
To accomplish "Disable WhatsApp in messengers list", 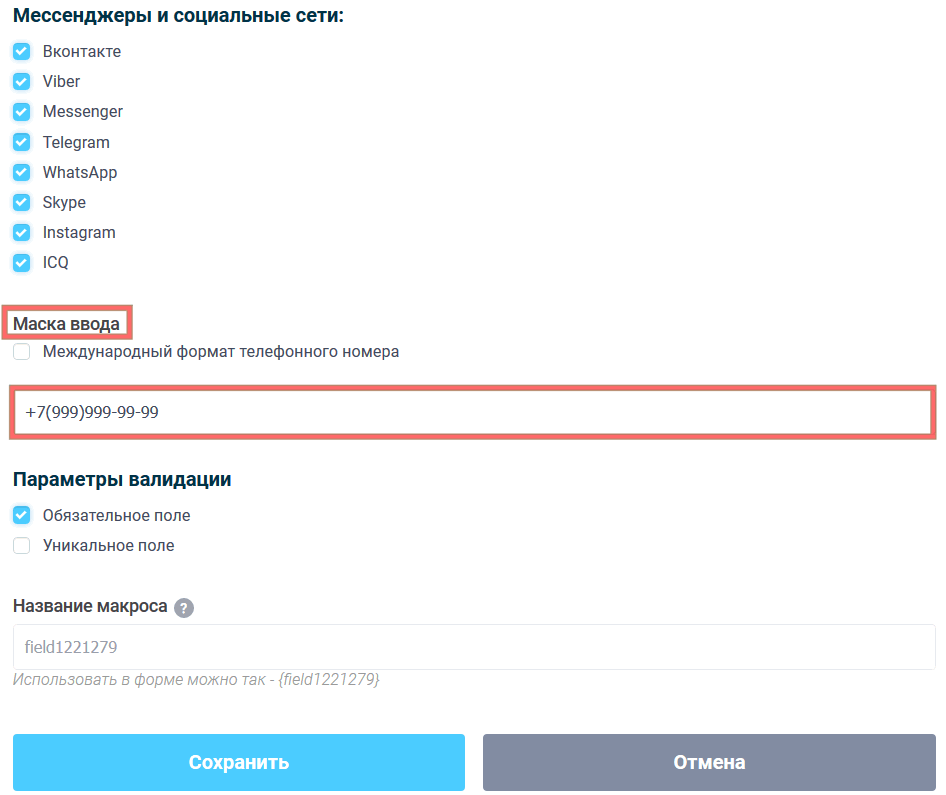I will tap(21, 171).
